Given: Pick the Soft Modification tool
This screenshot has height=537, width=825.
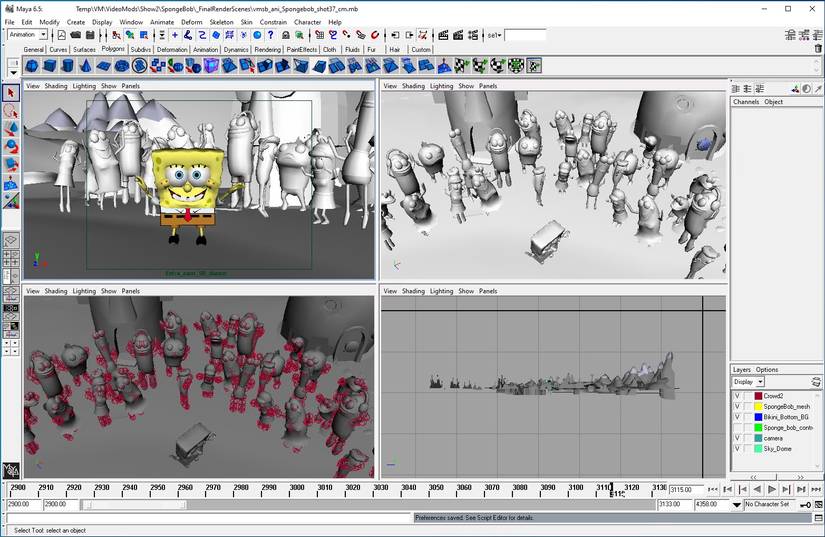Looking at the screenshot, I should [11, 183].
